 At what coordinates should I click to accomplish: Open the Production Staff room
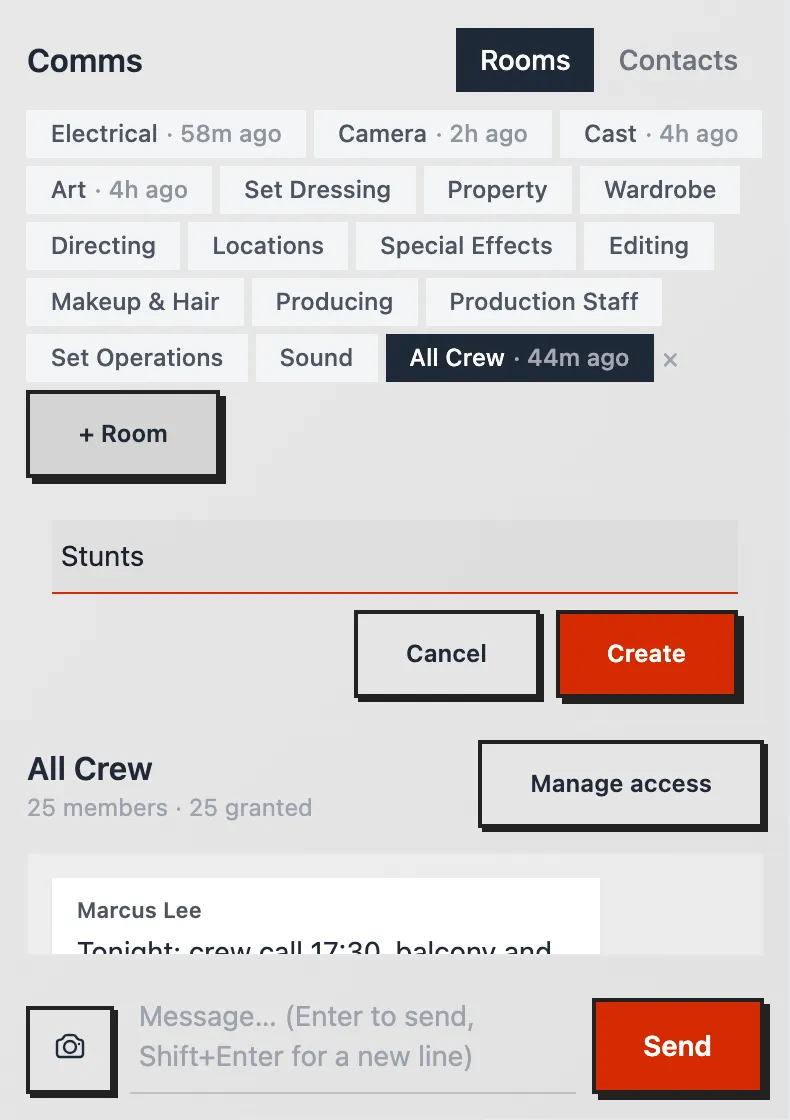(544, 301)
